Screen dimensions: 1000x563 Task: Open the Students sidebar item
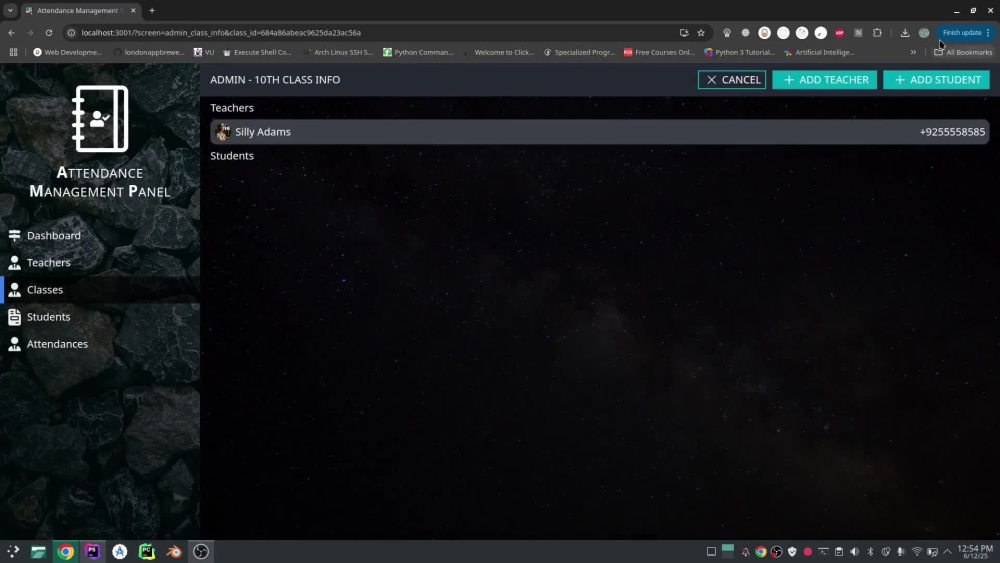click(100, 317)
